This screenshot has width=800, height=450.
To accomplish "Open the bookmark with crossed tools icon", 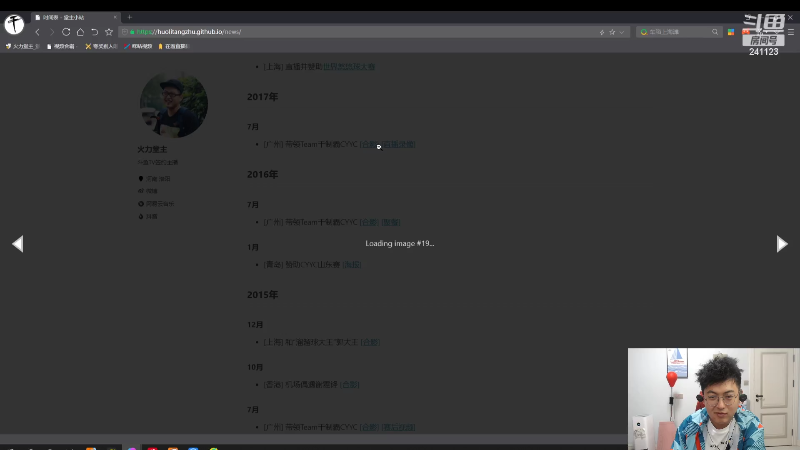I will pyautogui.click(x=101, y=46).
